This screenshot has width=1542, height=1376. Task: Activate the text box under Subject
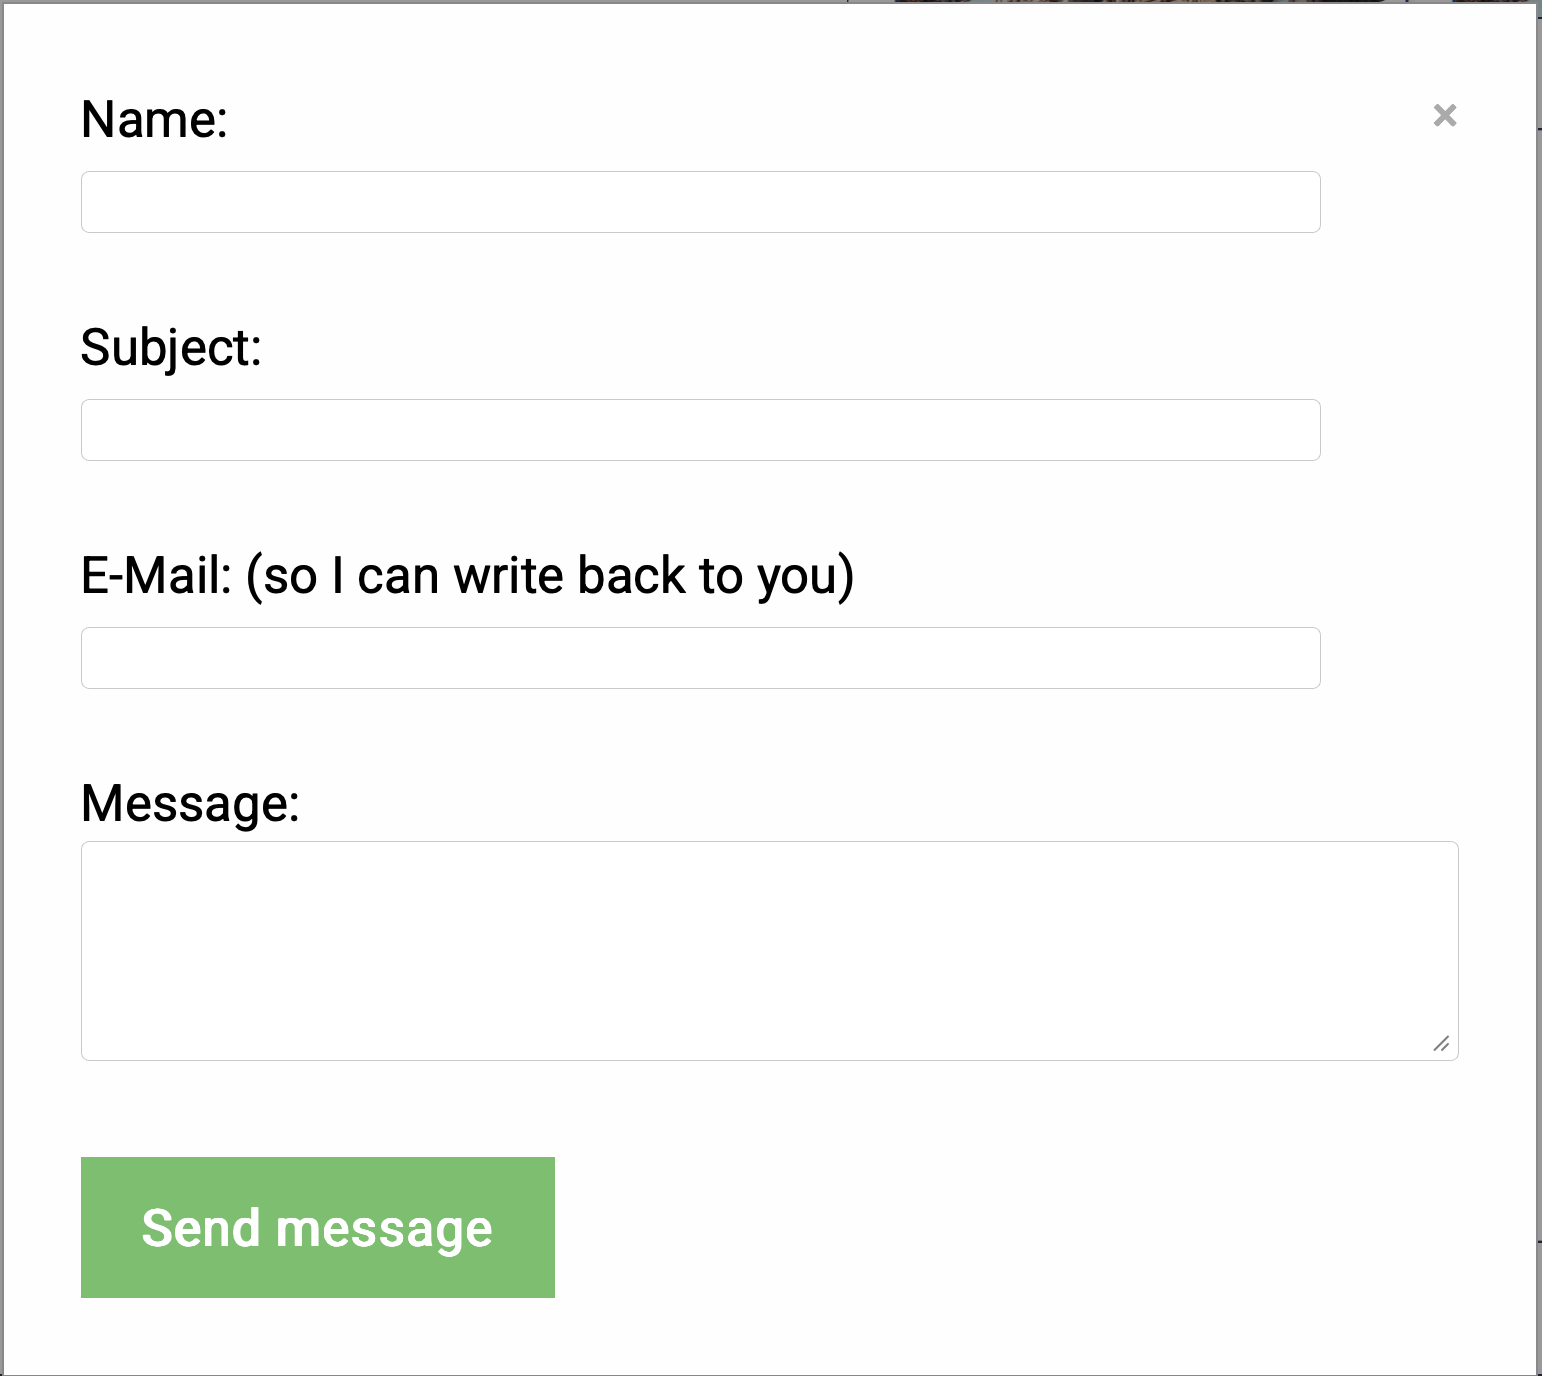(x=700, y=430)
